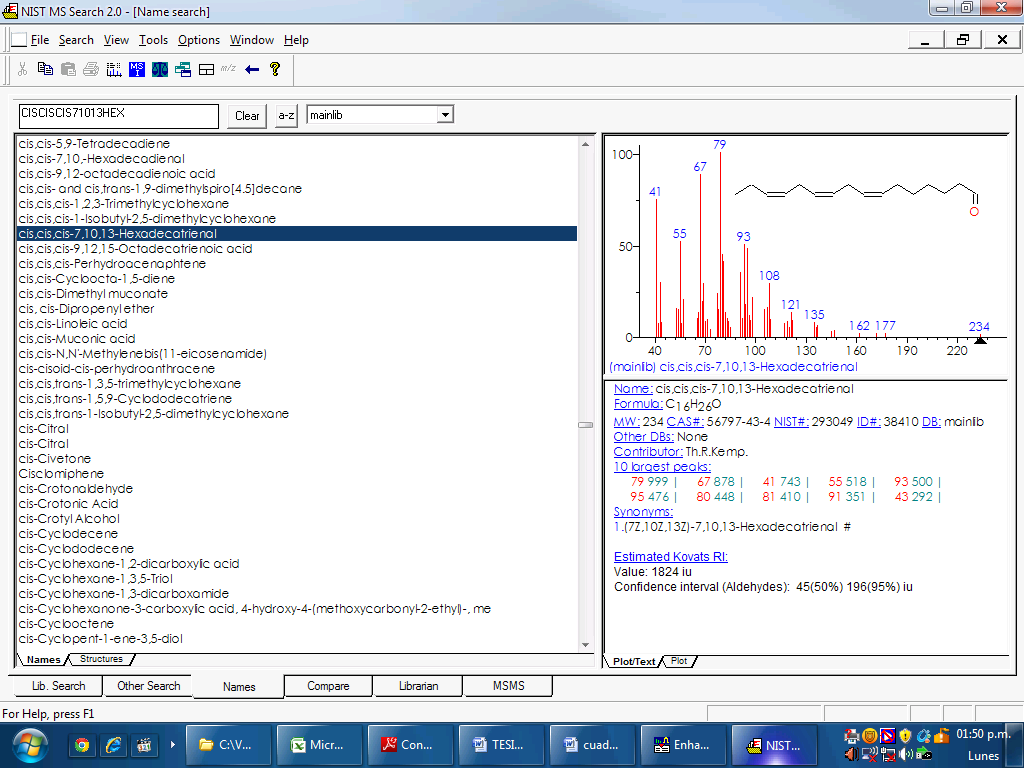Click the Paste toolbar icon
The width and height of the screenshot is (1024, 768).
[x=68, y=69]
